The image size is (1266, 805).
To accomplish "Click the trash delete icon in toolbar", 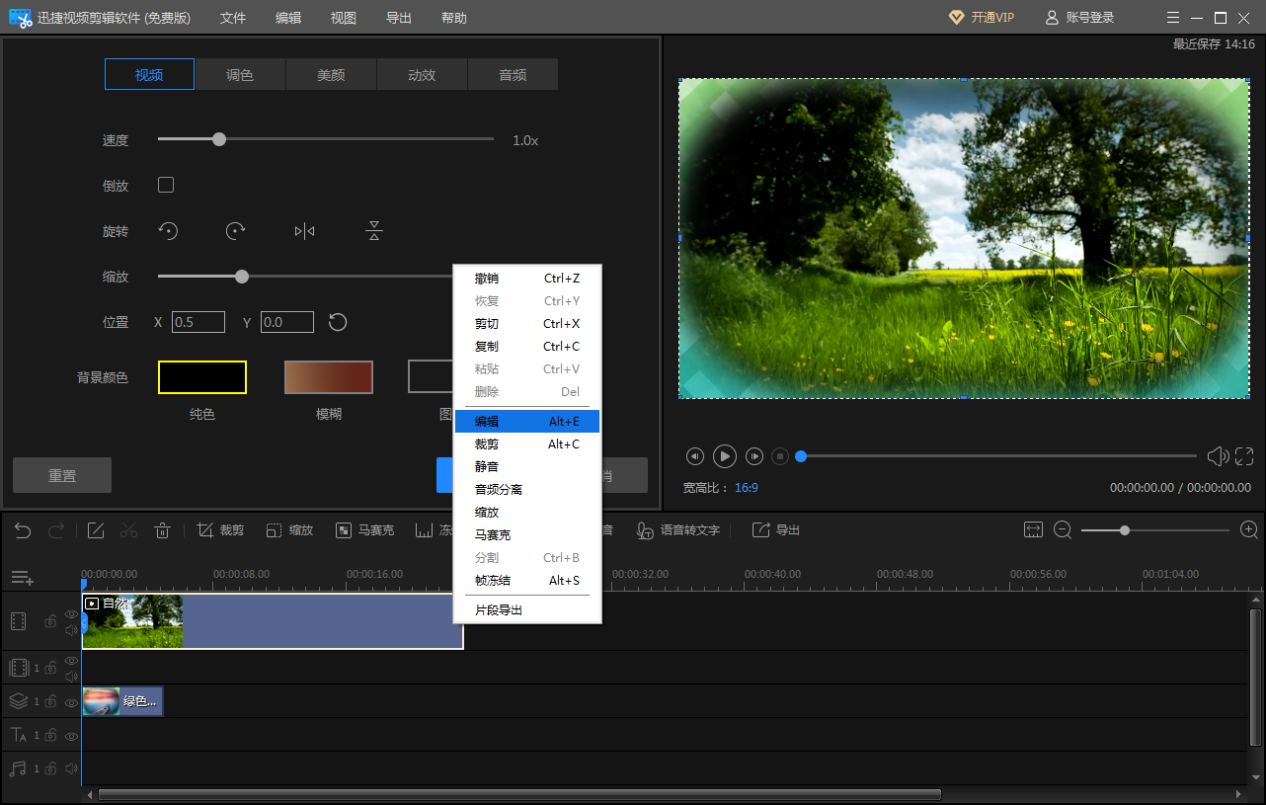I will coord(163,530).
